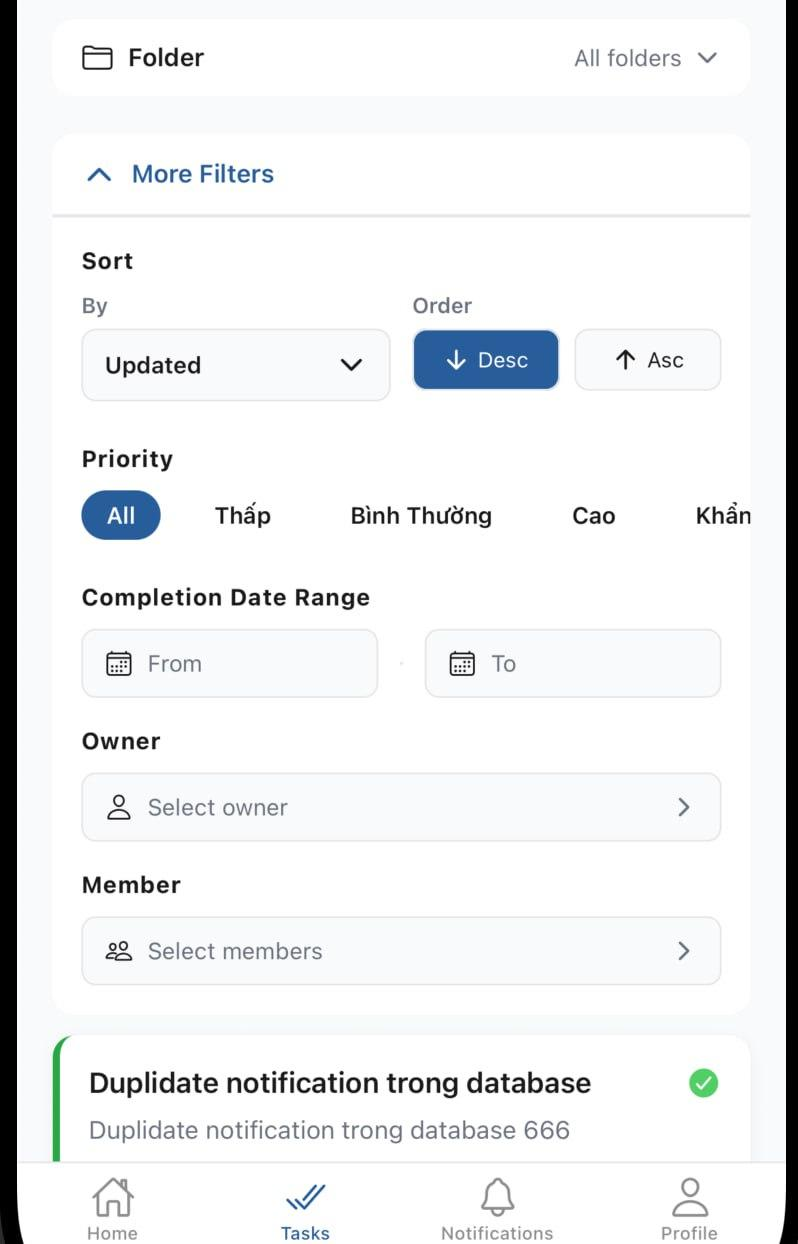This screenshot has height=1244, width=798.
Task: Click the Home icon in bottom navigation
Action: tap(112, 1196)
